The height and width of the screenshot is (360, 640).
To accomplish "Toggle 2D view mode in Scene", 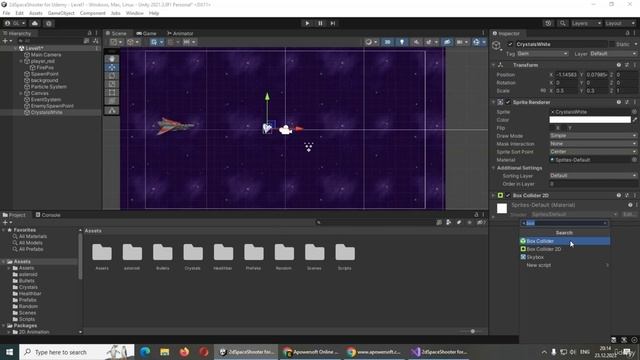I will click(x=387, y=42).
